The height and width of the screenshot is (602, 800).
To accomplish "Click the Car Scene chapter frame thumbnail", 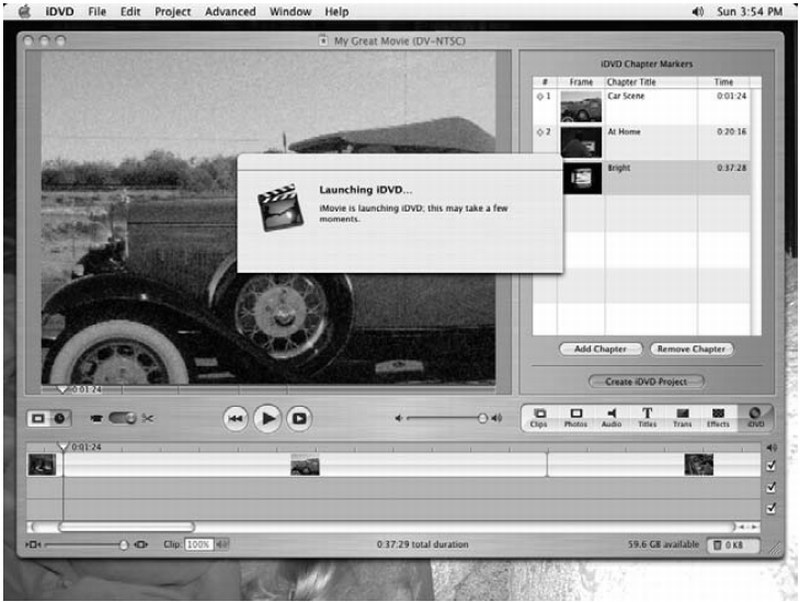I will 581,107.
